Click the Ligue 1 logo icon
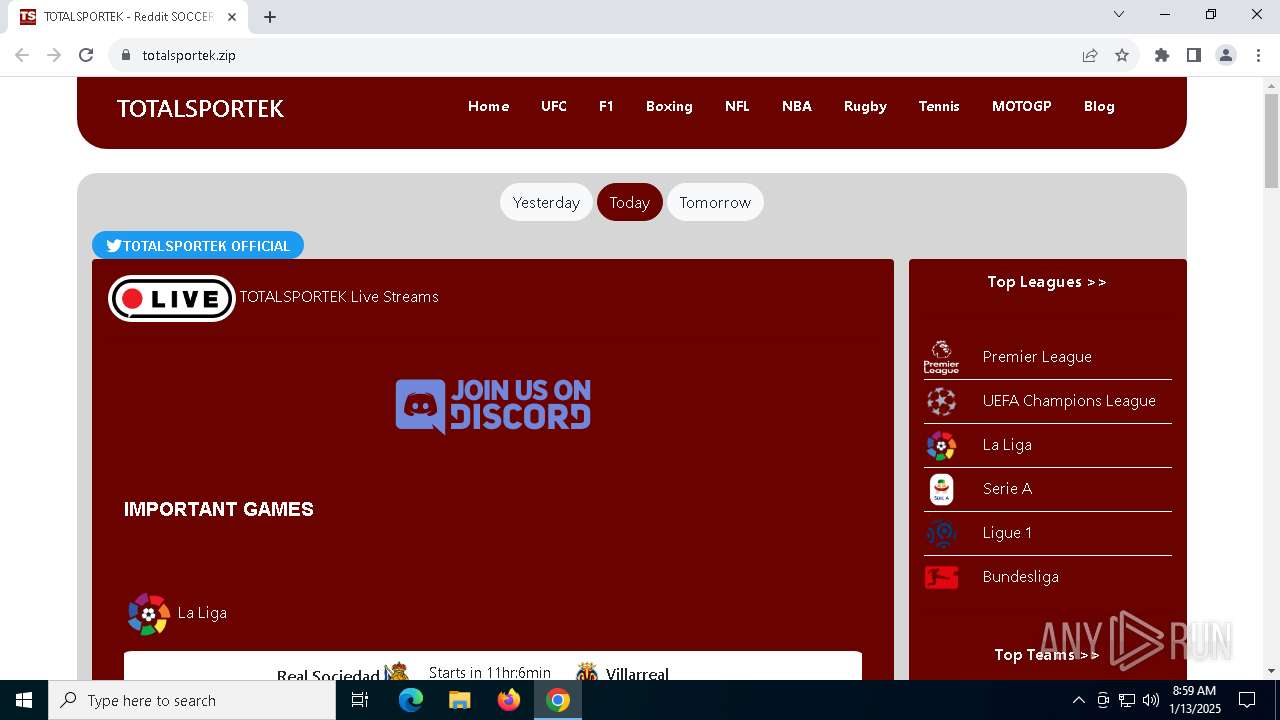The height and width of the screenshot is (720, 1280). coord(941,533)
